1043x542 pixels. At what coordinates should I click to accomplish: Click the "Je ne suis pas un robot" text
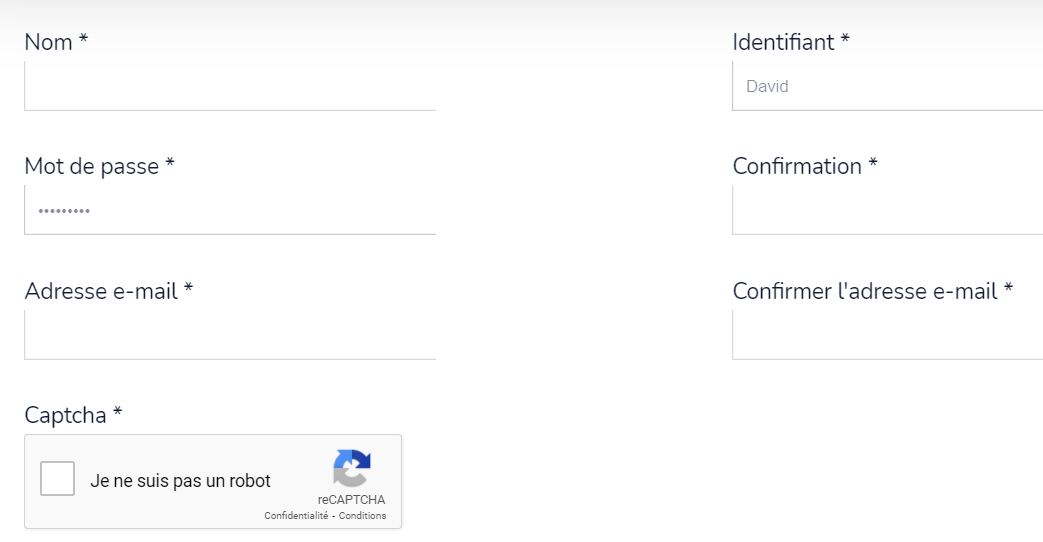180,481
